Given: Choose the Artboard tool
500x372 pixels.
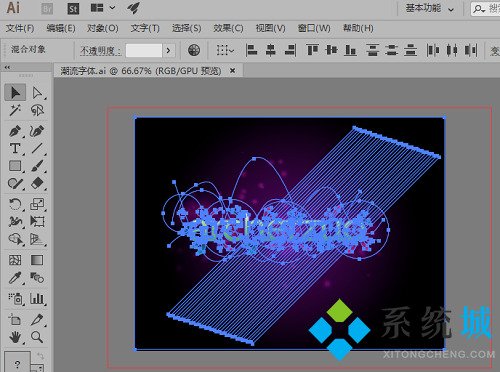Looking at the screenshot, I should click(15, 319).
